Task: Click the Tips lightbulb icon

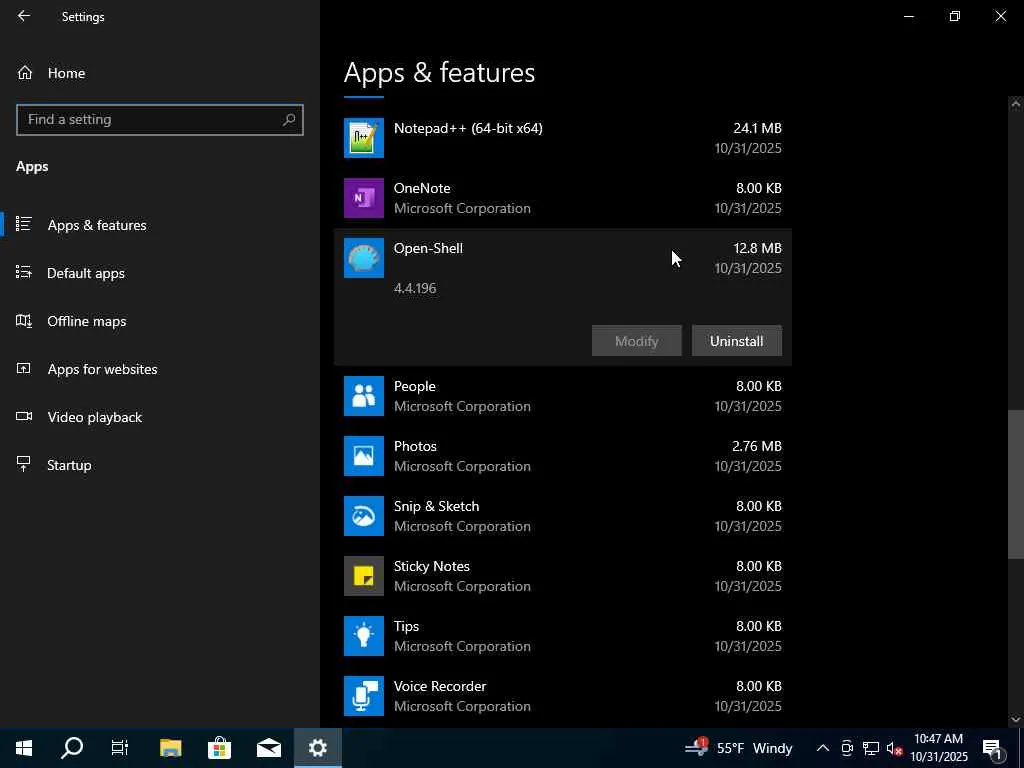Action: click(x=364, y=636)
